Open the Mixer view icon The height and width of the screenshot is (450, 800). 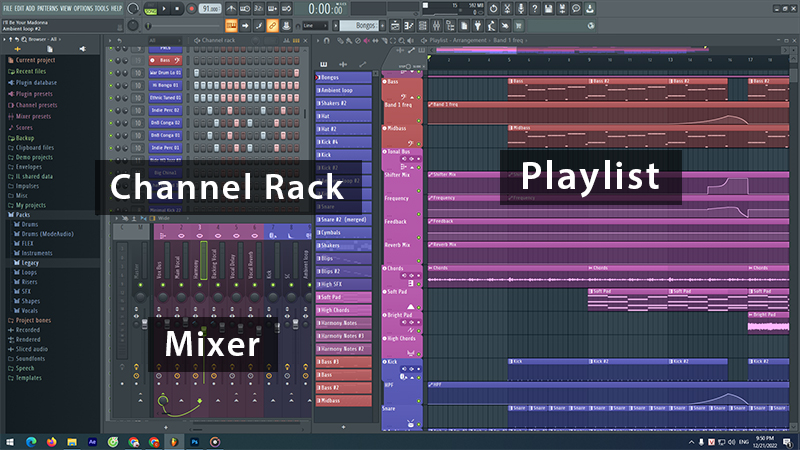[436, 26]
